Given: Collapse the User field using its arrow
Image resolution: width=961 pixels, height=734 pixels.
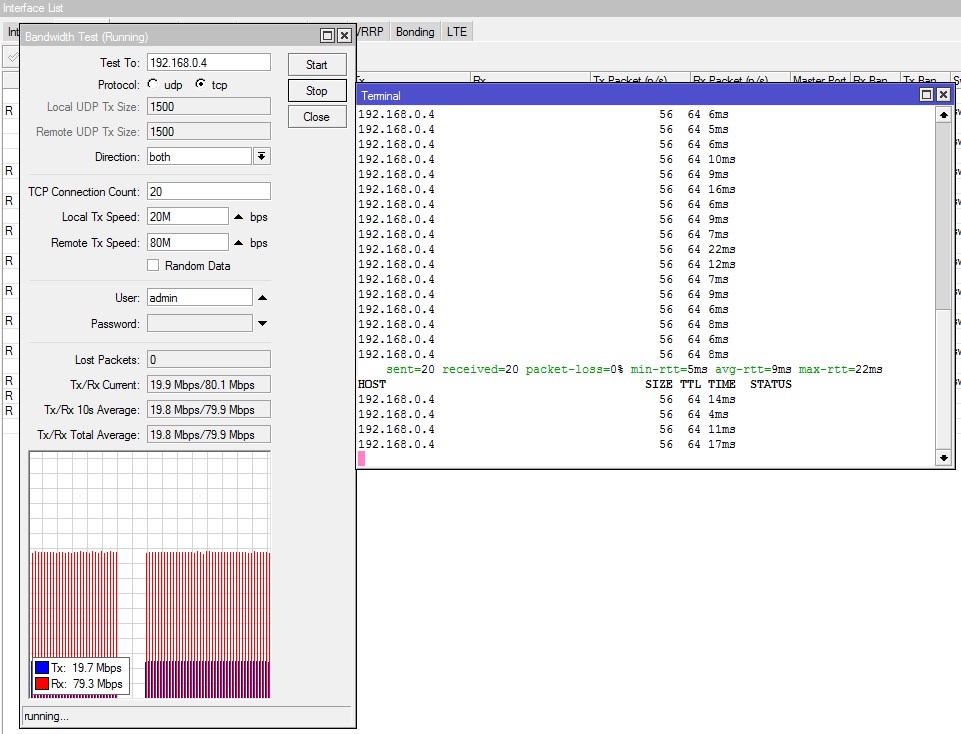Looking at the screenshot, I should coord(262,298).
